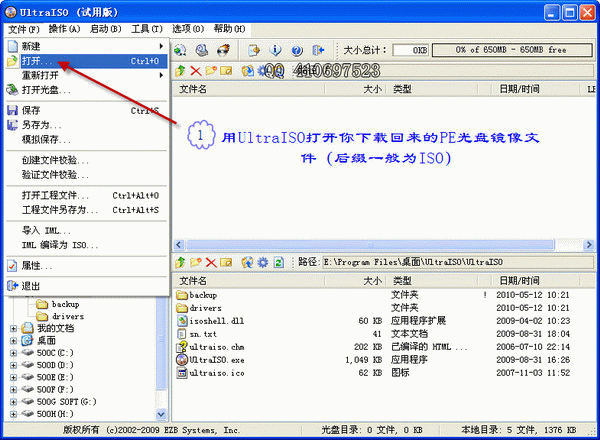
Task: Click the ultraiso.chm help file icon
Action: coord(181,345)
